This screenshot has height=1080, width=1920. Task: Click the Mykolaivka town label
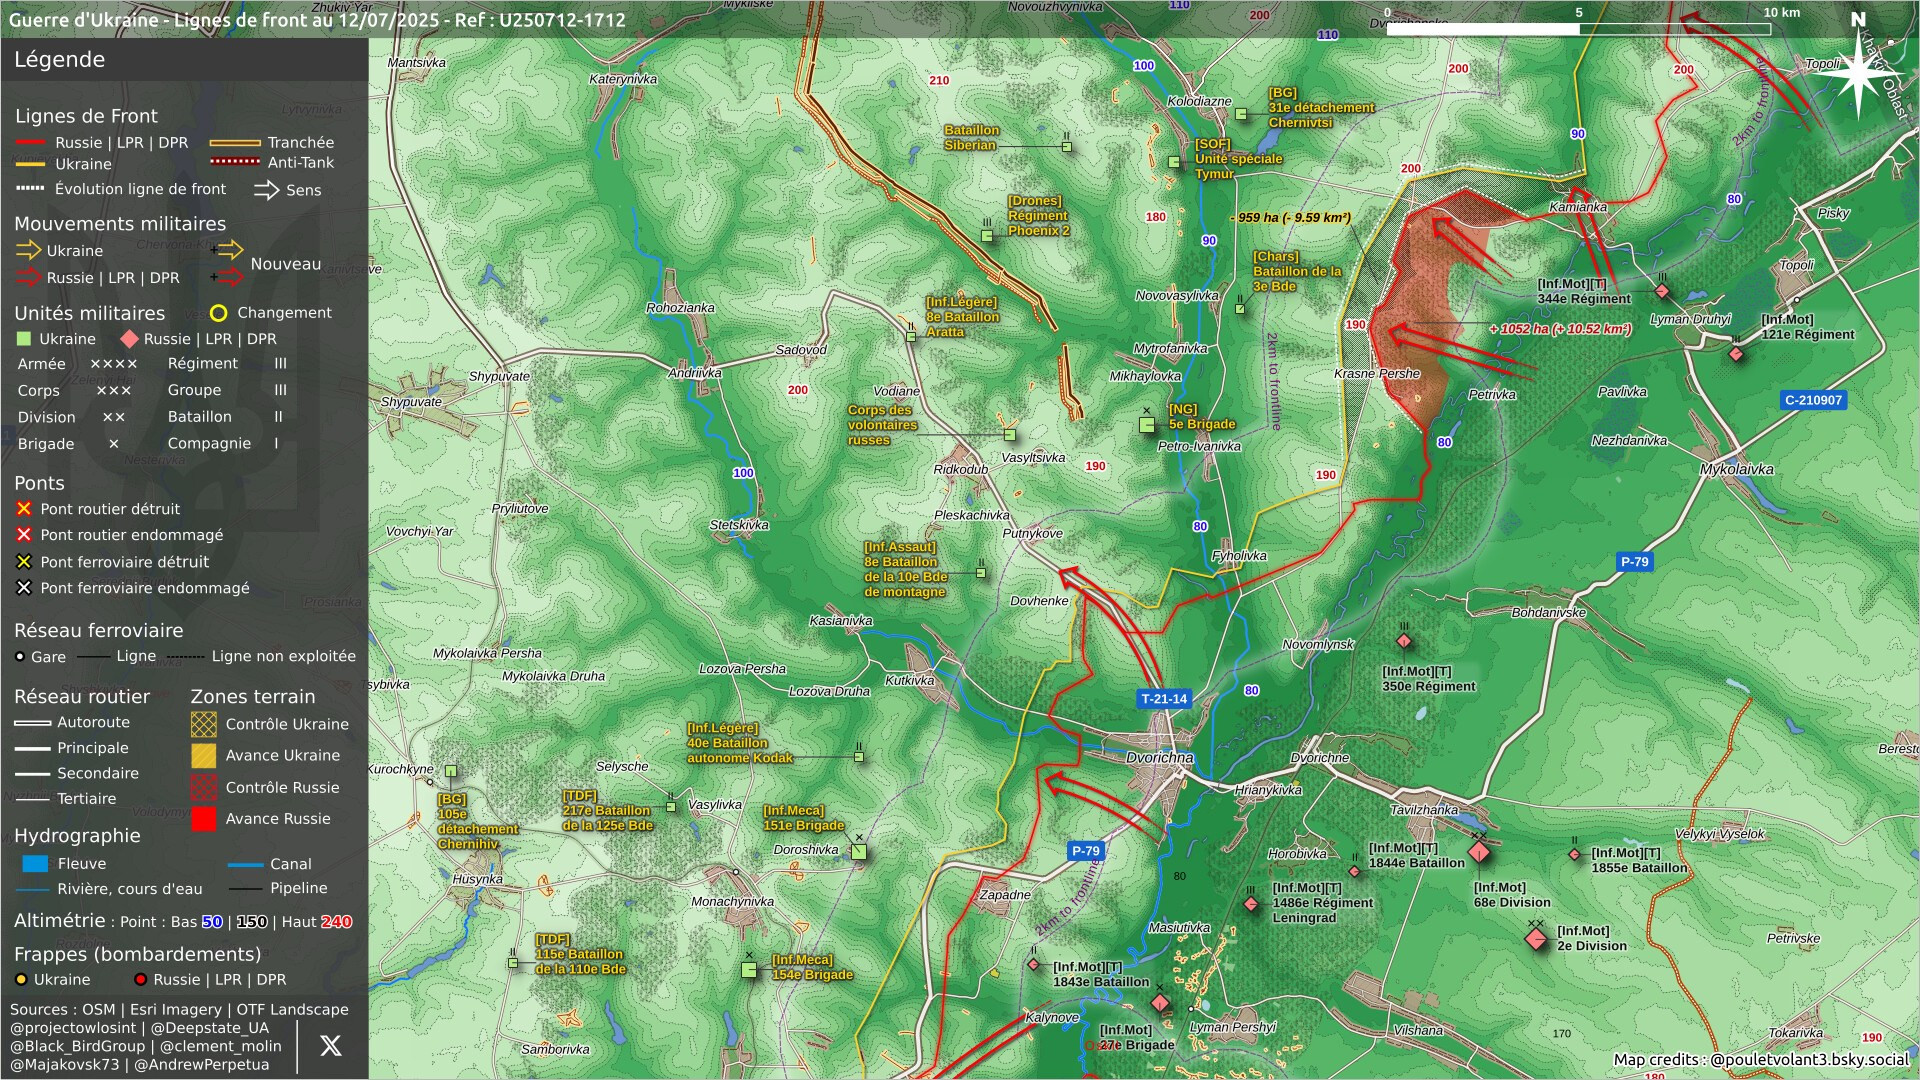pyautogui.click(x=1737, y=469)
